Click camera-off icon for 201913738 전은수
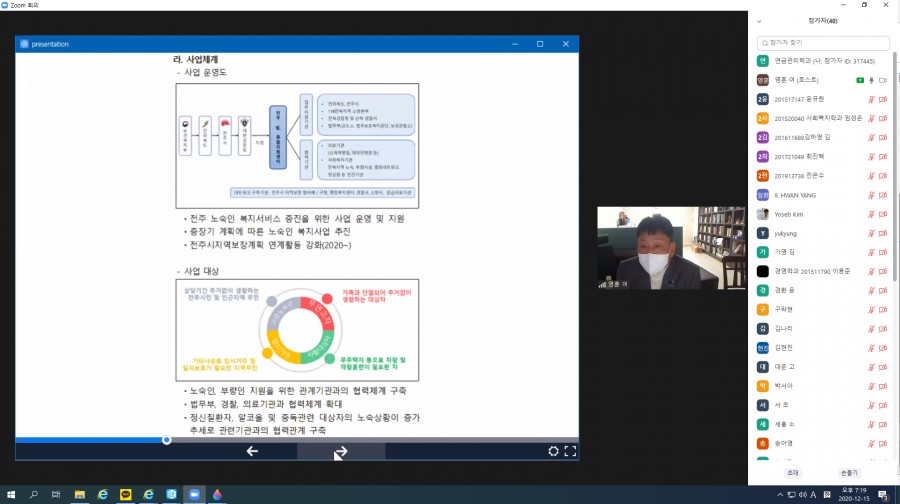The height and width of the screenshot is (504, 900). [x=883, y=176]
